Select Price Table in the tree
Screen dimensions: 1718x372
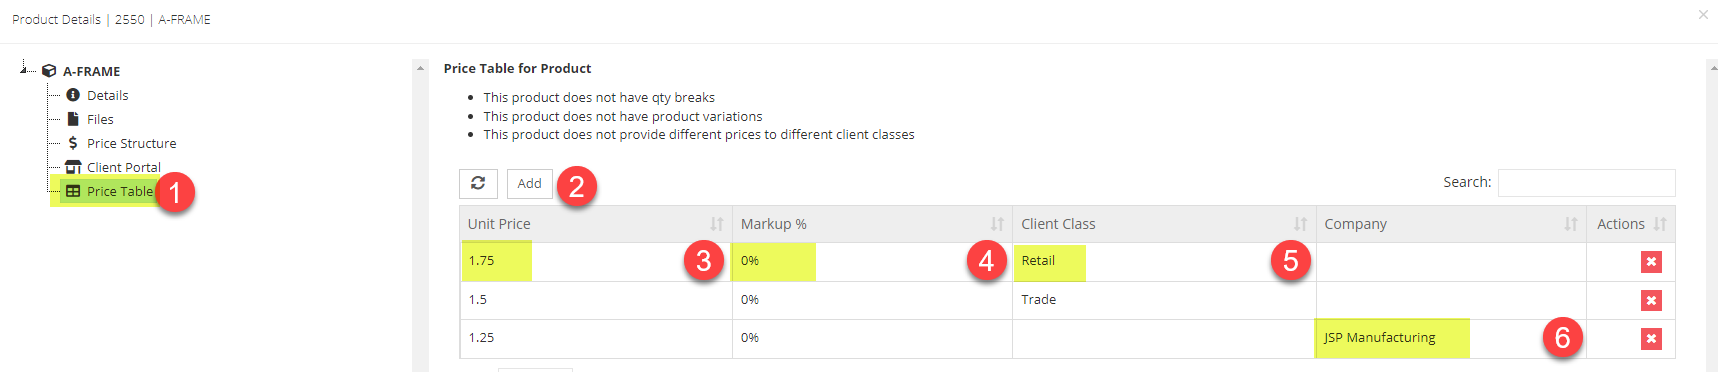point(120,191)
